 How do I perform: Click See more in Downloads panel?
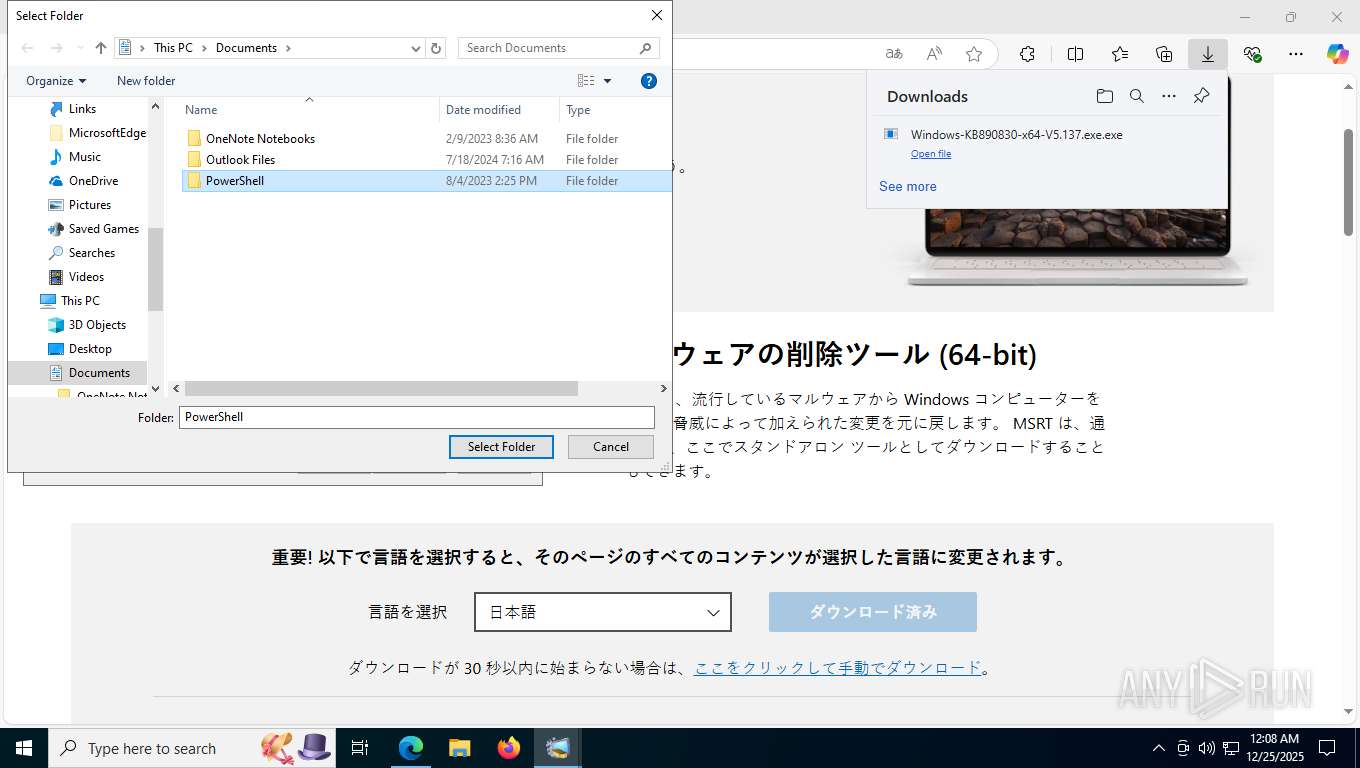908,186
